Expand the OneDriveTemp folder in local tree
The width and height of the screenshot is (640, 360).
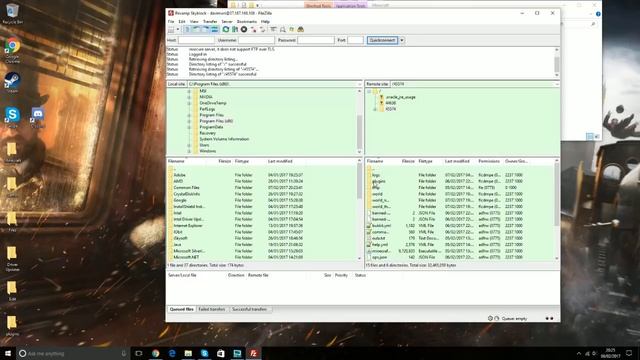point(189,103)
